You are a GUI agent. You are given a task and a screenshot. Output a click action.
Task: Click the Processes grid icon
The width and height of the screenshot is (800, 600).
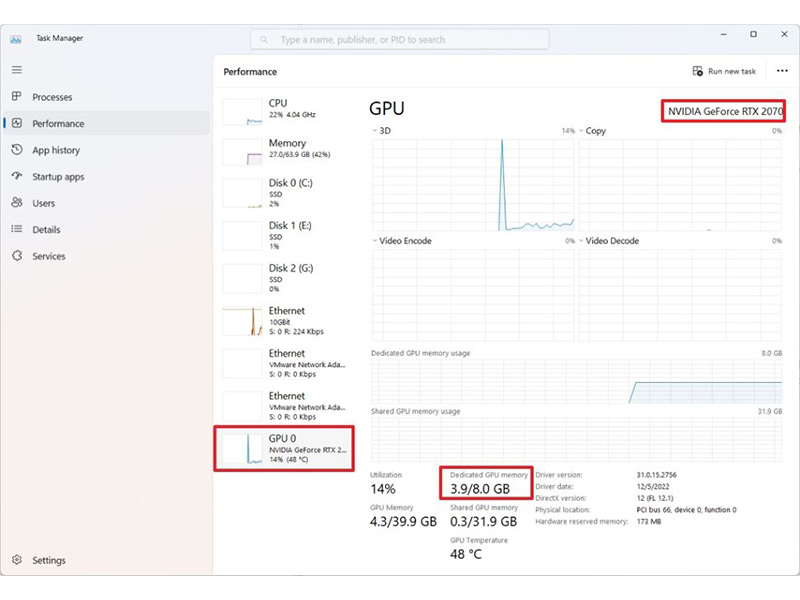[x=17, y=96]
